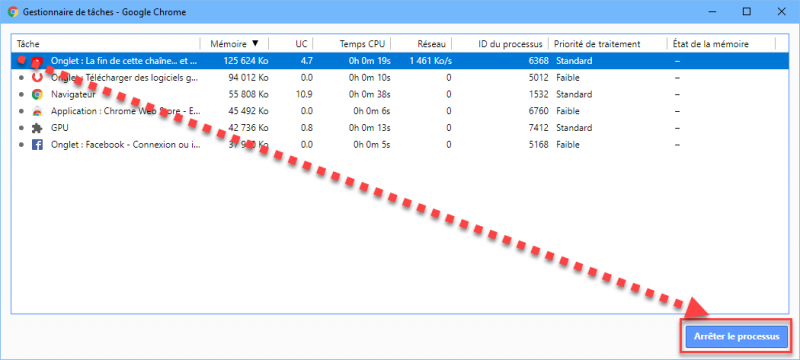Select the GPU task name
The image size is (800, 360).
[60, 128]
